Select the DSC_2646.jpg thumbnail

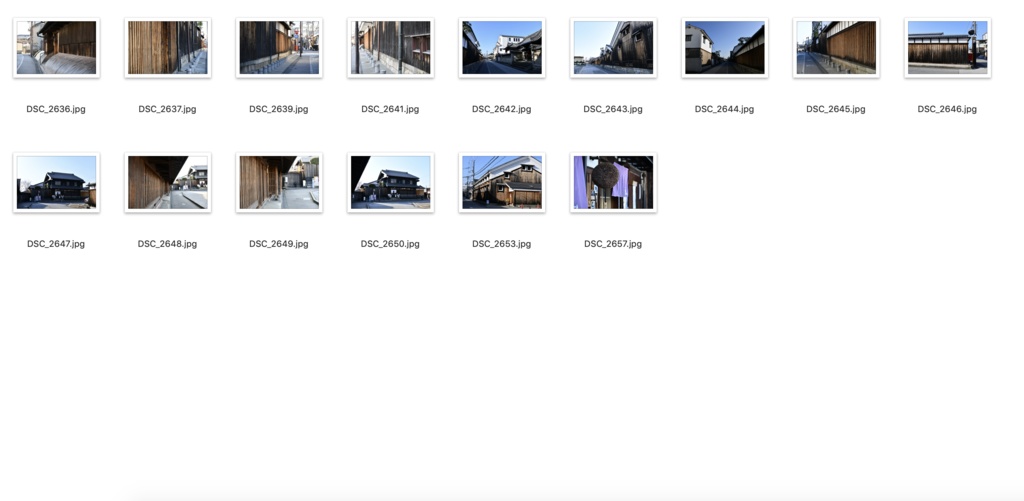947,48
